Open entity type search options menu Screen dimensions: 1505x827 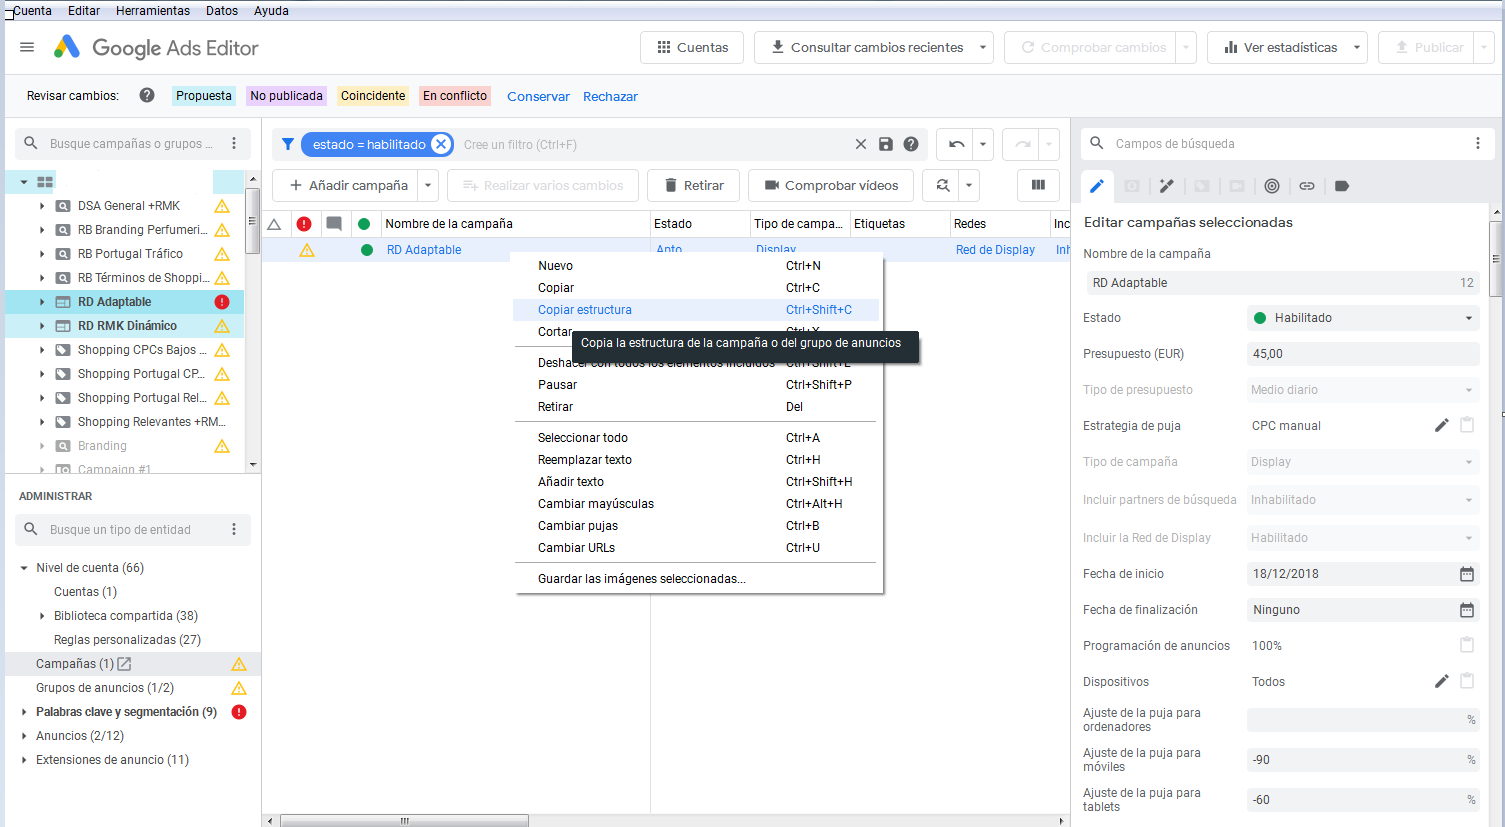click(x=234, y=529)
